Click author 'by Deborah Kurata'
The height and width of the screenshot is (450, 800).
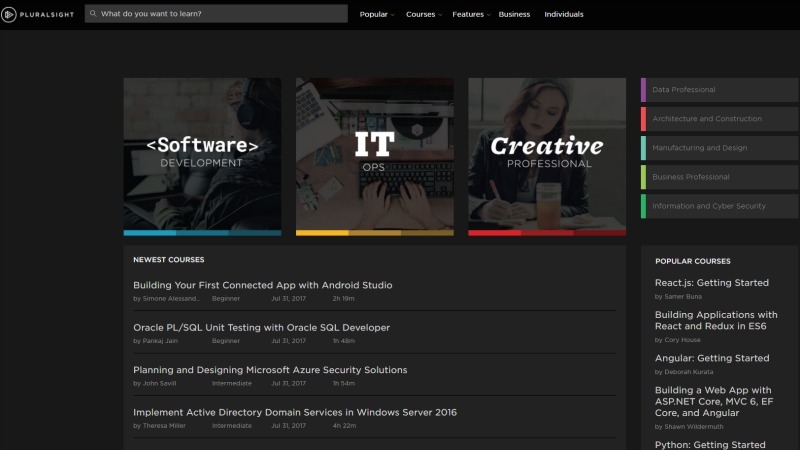tap(684, 372)
